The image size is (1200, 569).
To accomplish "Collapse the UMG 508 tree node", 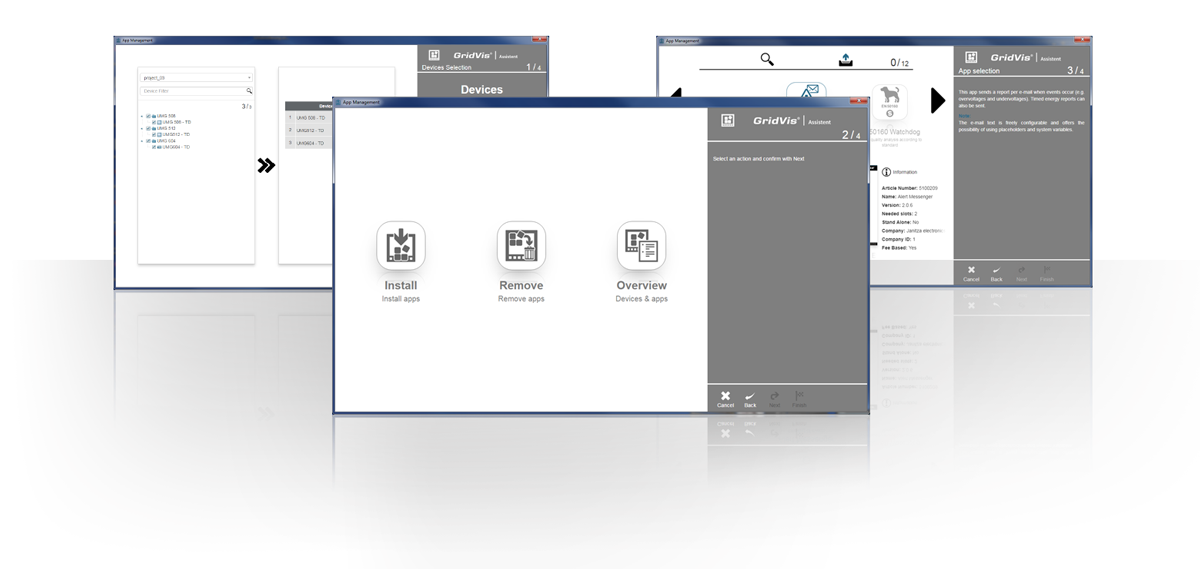I will coord(142,116).
